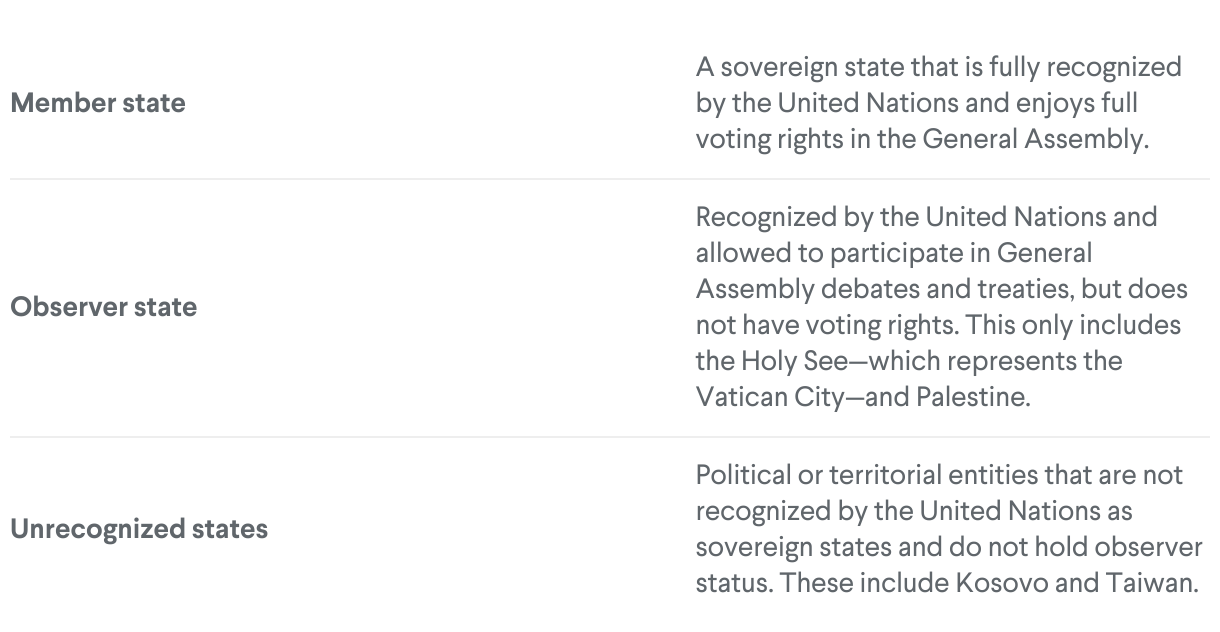Click the line starting "A sovereign state"

(x=938, y=68)
